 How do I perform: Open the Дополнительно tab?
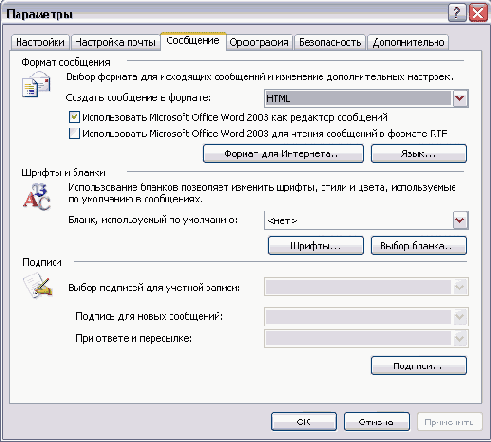click(408, 42)
